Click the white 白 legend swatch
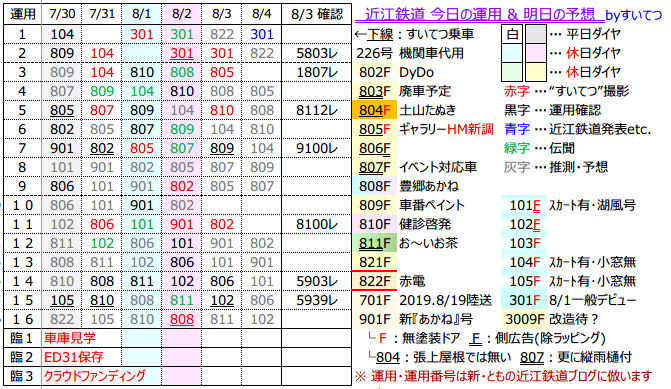This screenshot has height=389, width=671. 512,34
